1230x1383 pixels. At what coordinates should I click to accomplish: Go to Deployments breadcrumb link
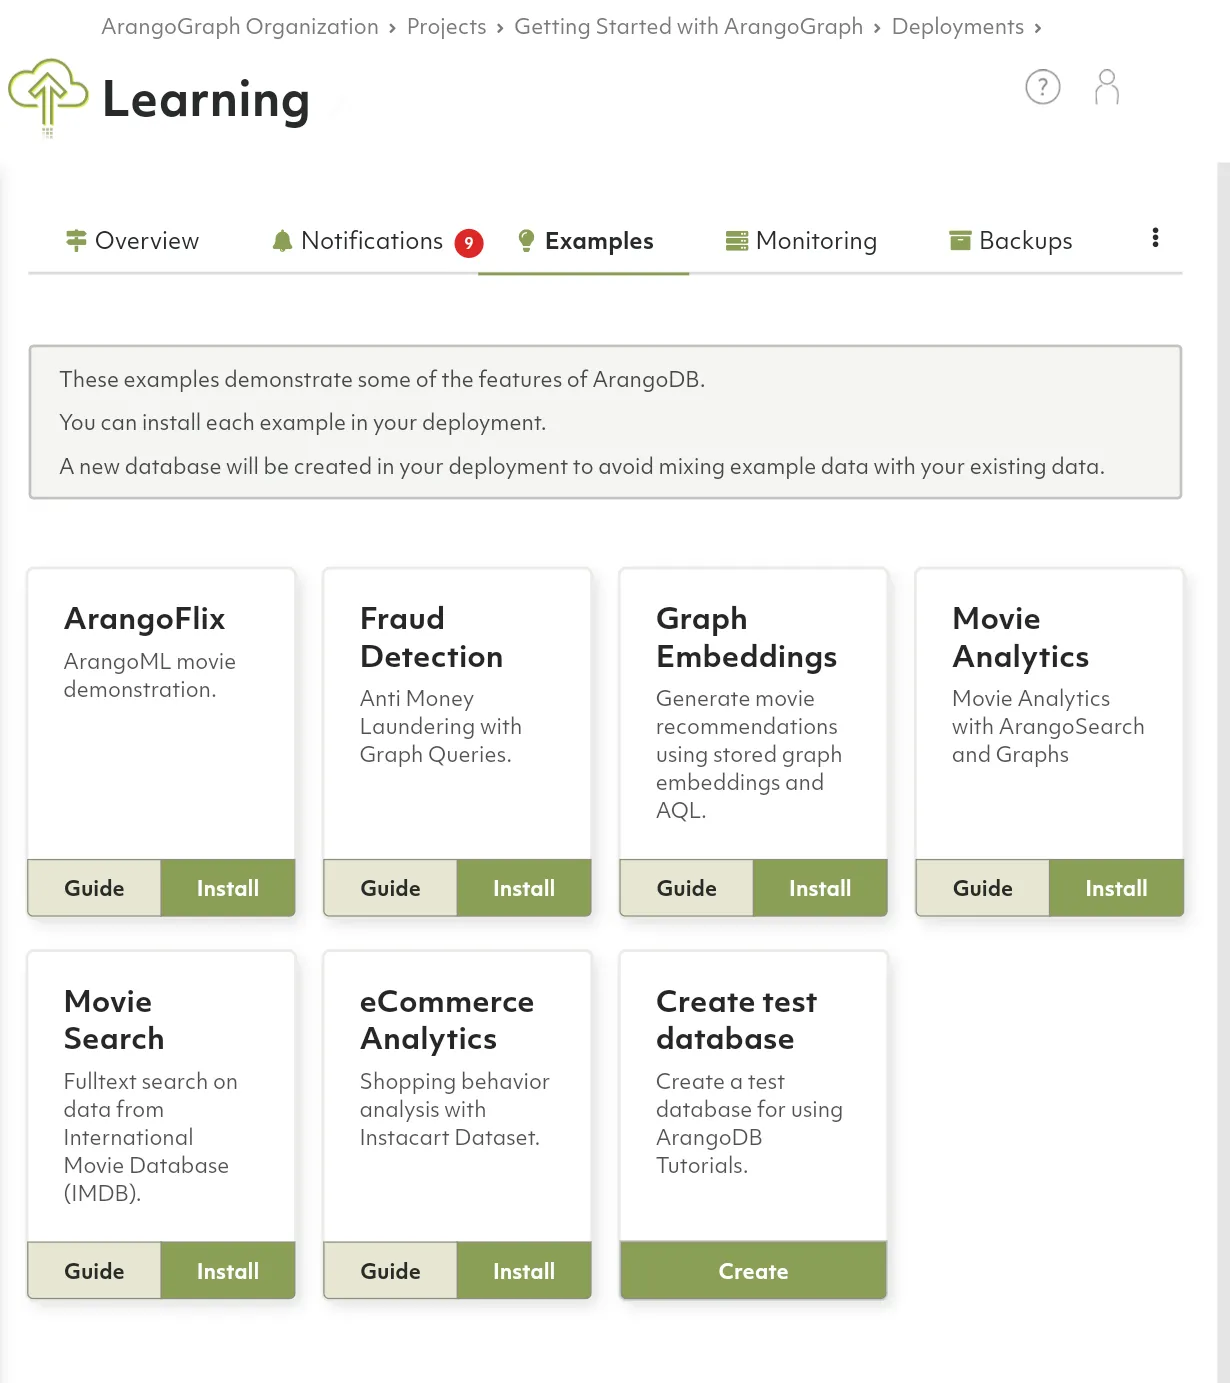957,27
